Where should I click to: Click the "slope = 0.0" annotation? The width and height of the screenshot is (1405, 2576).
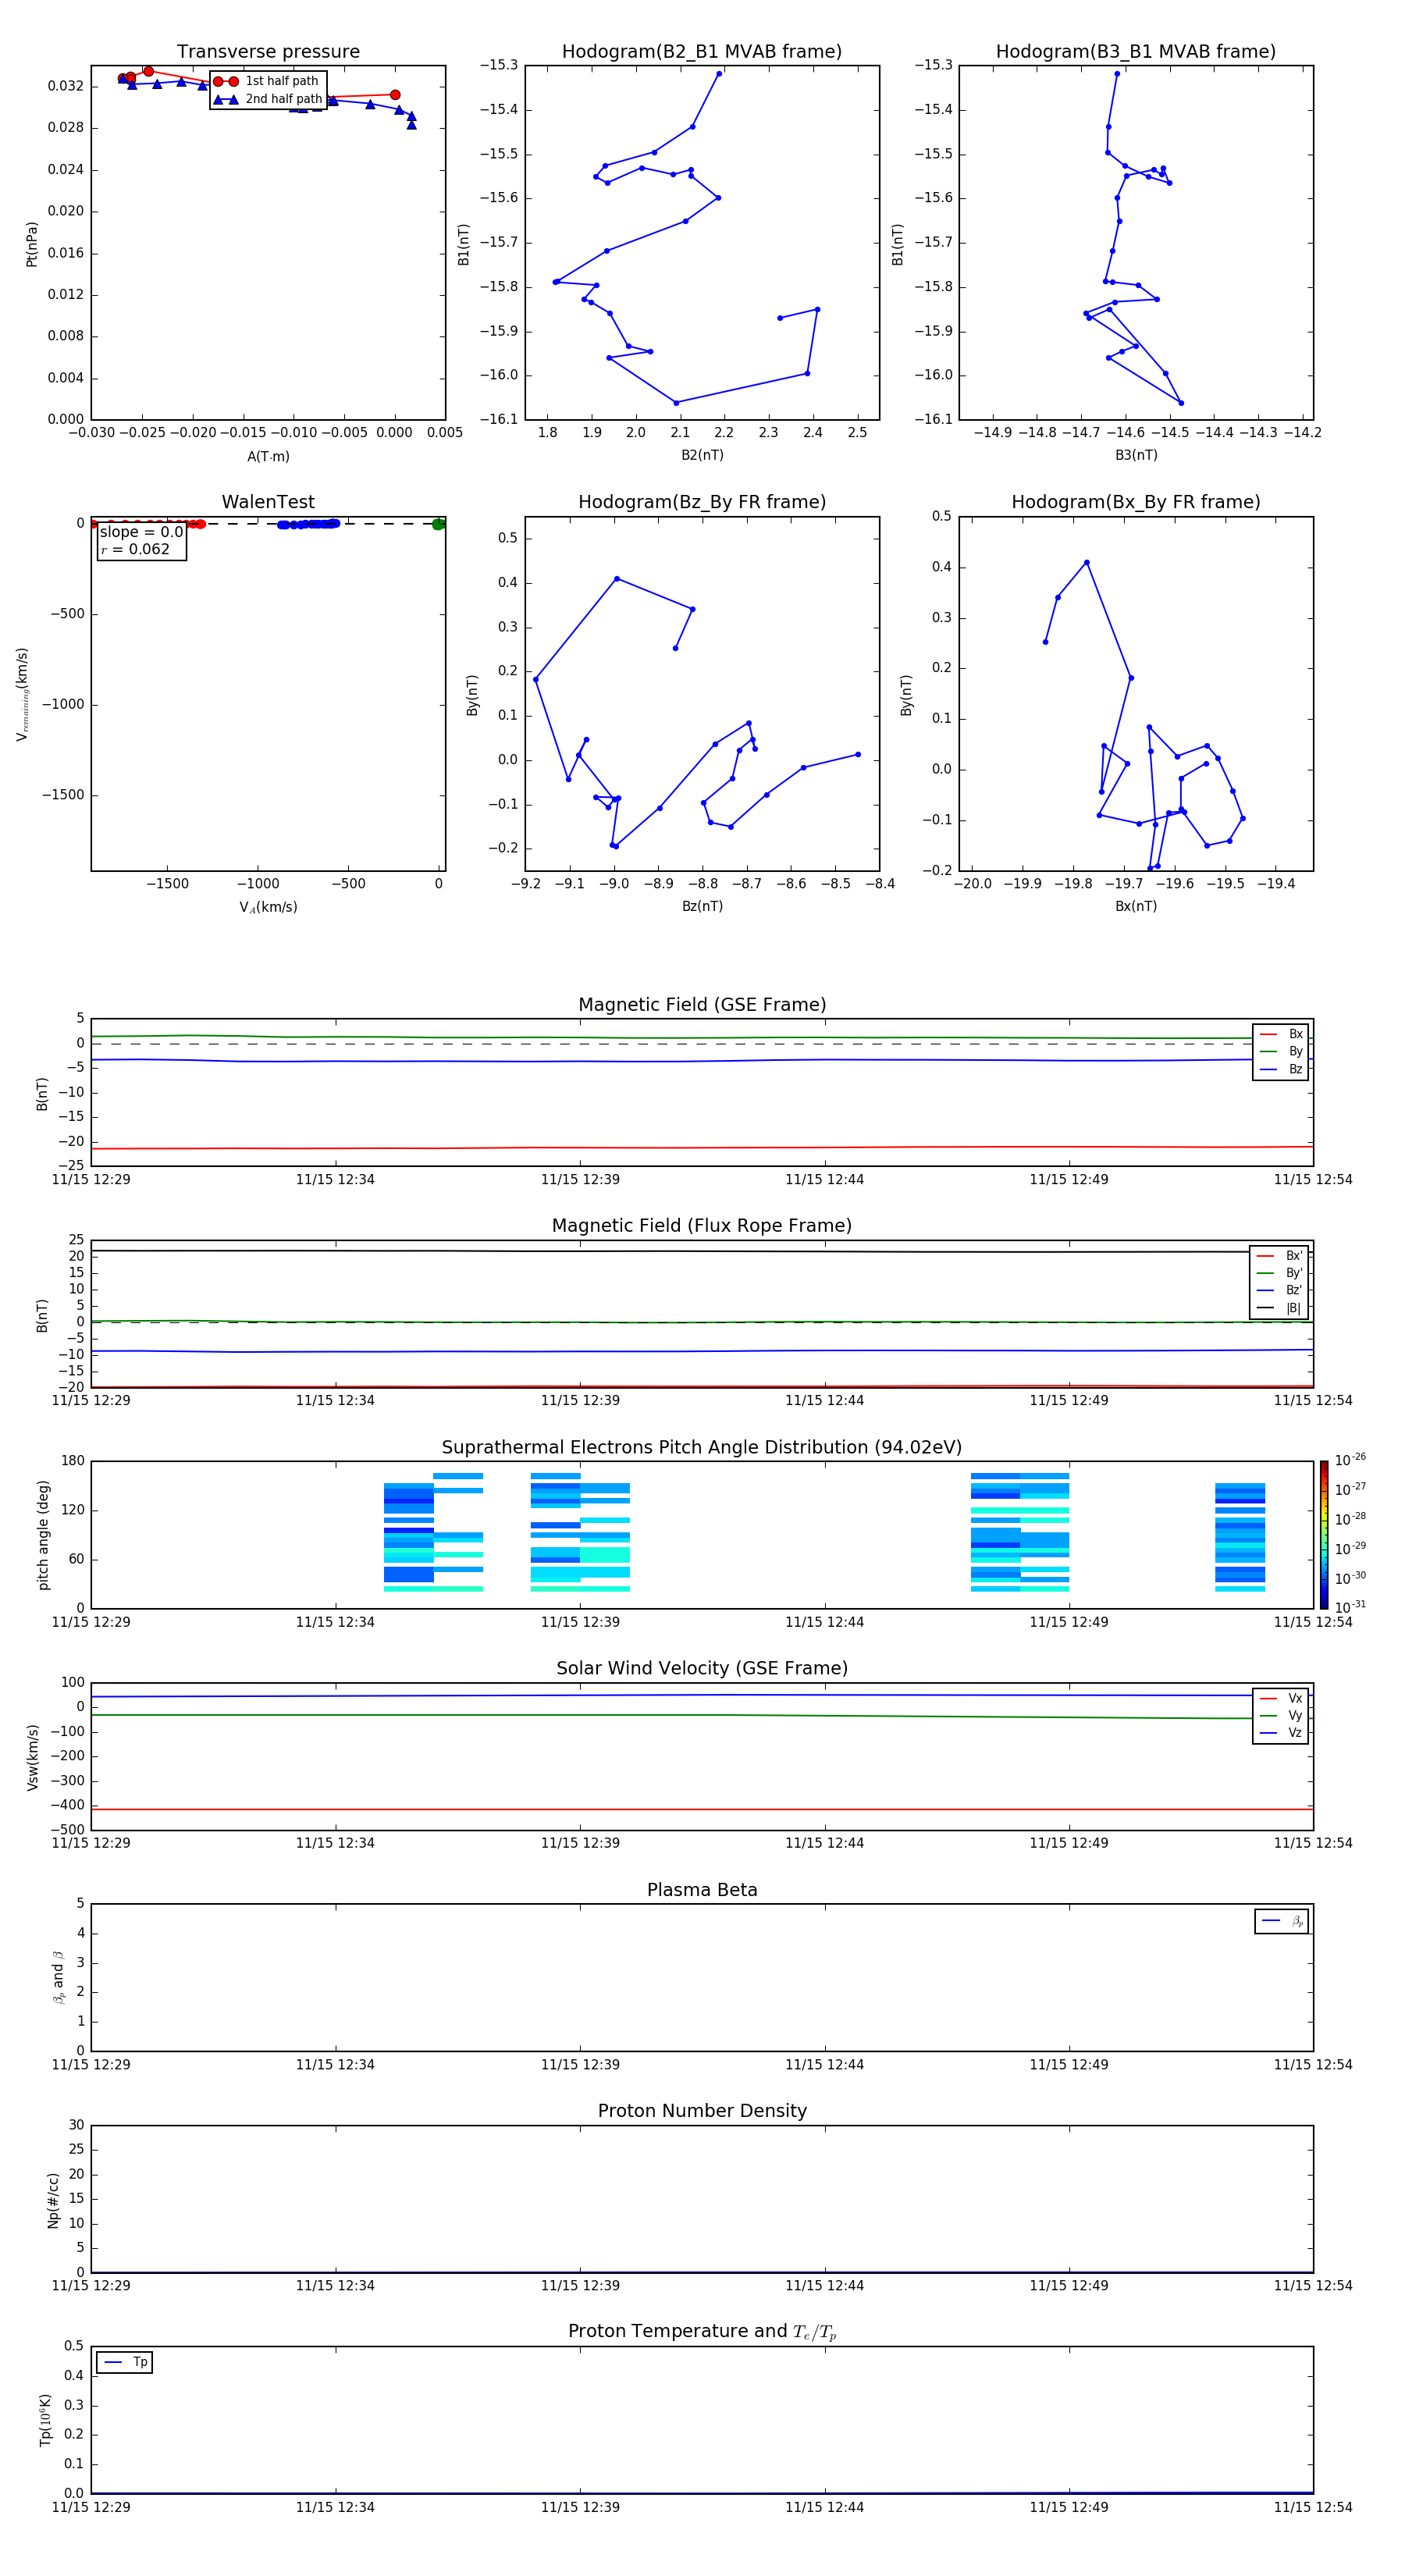[142, 532]
